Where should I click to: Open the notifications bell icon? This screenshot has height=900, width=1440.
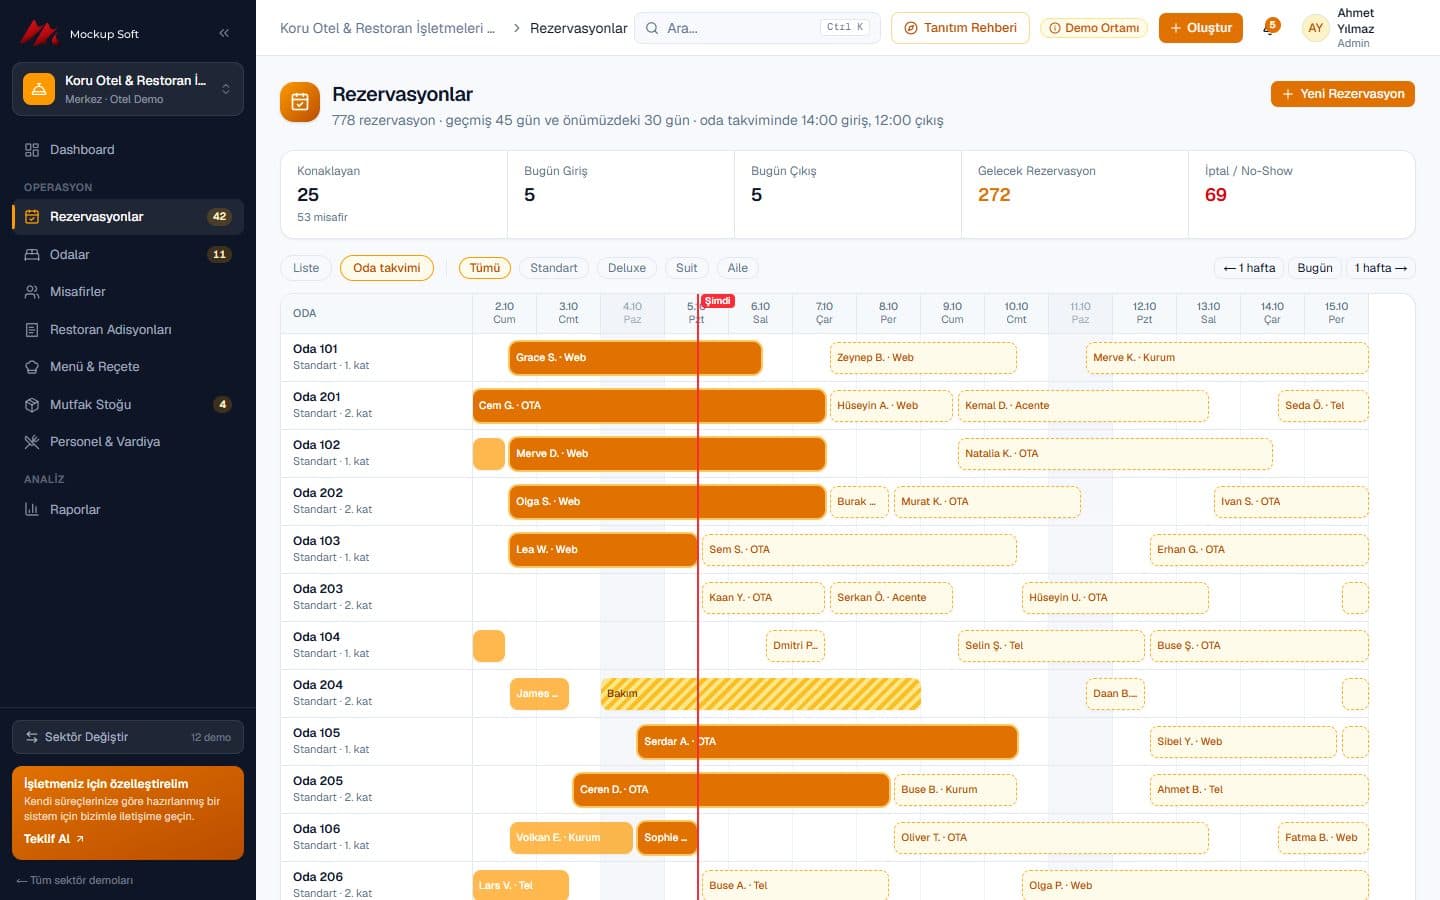click(x=1269, y=28)
